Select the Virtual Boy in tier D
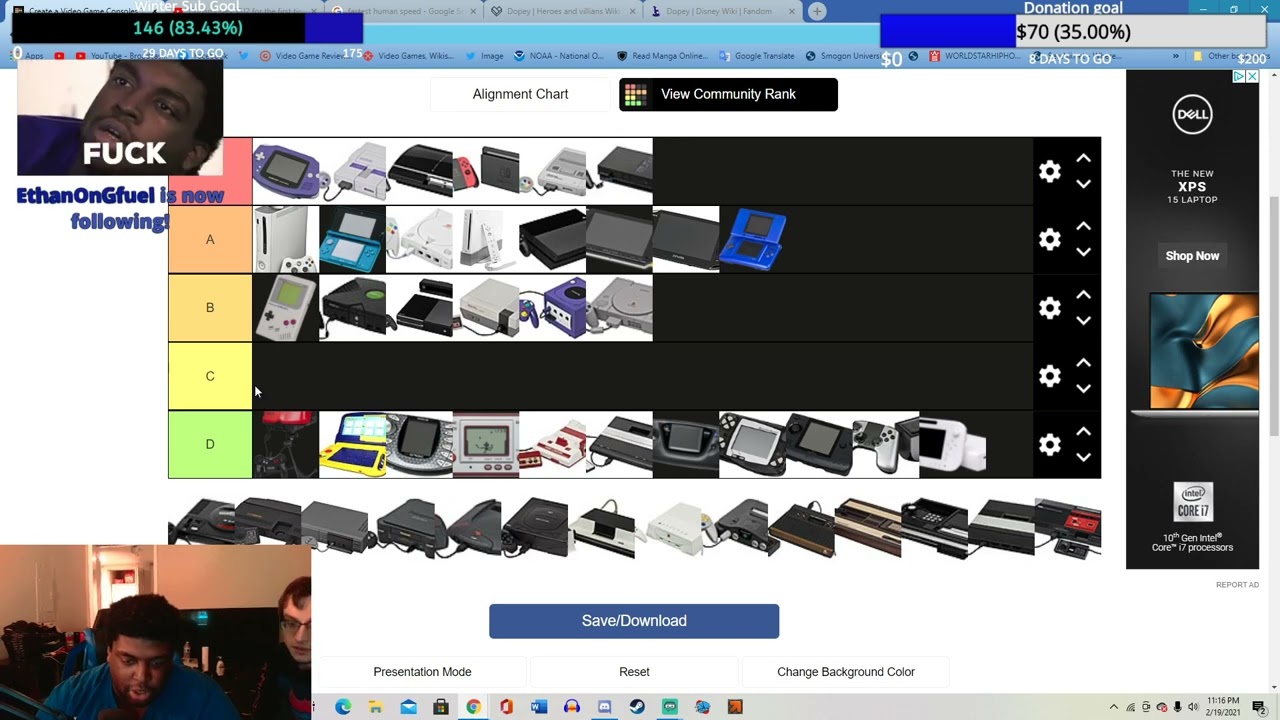Viewport: 1280px width, 720px height. pos(286,444)
